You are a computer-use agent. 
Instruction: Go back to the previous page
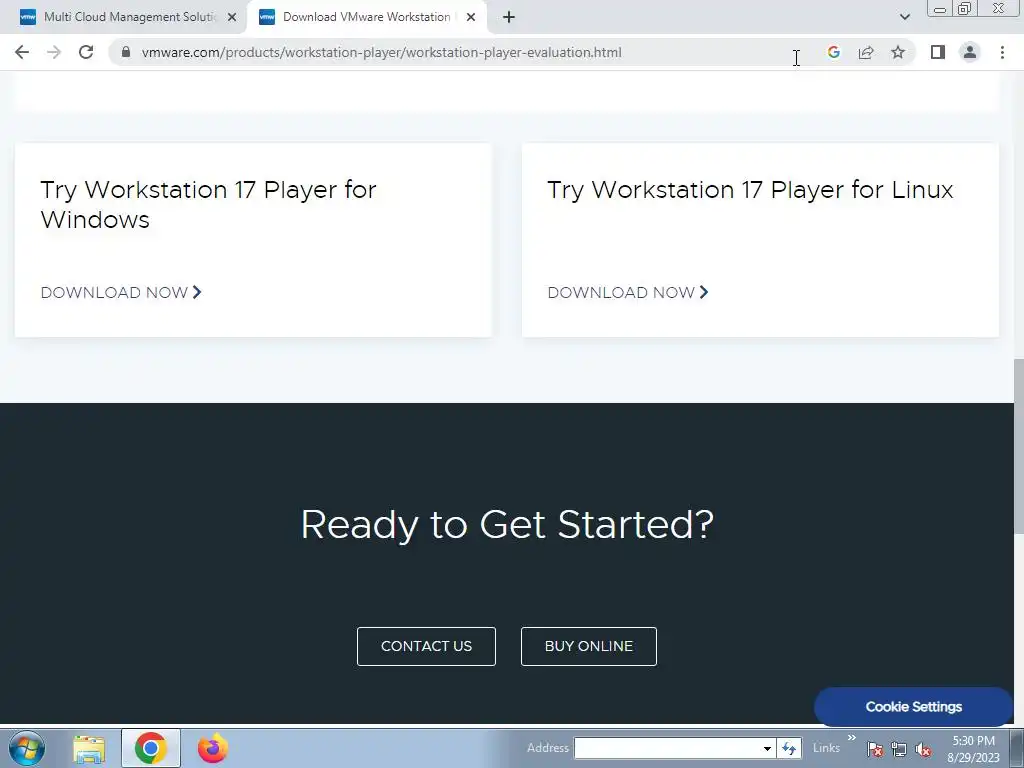[22, 52]
